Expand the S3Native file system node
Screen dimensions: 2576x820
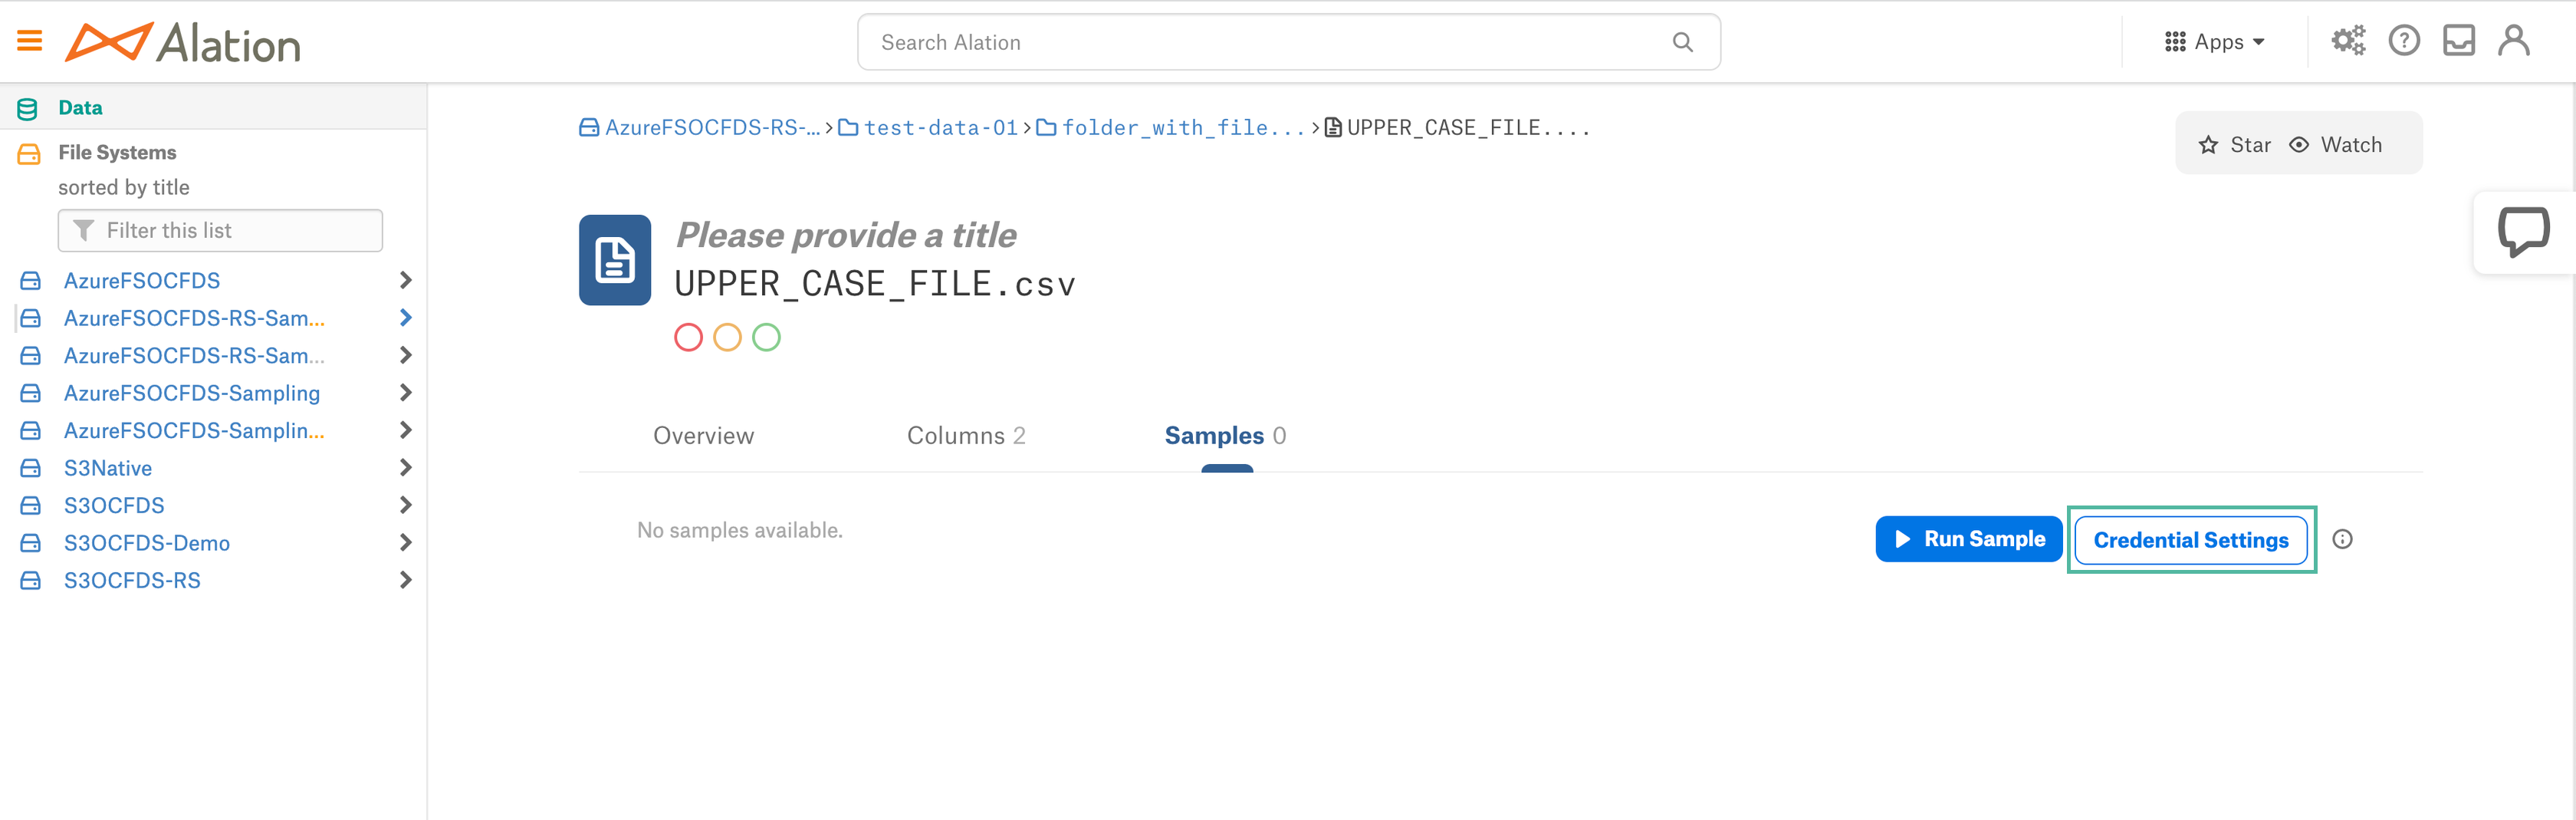(x=405, y=467)
